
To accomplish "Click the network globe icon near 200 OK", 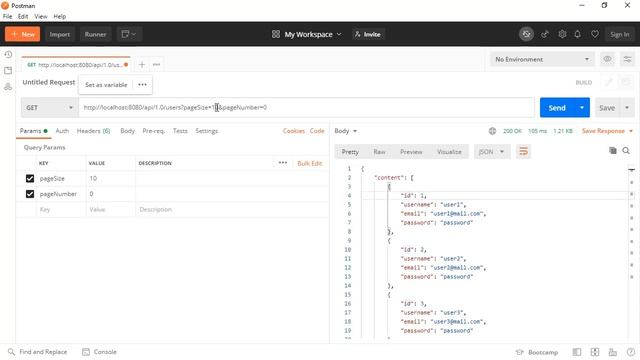I will (492, 131).
